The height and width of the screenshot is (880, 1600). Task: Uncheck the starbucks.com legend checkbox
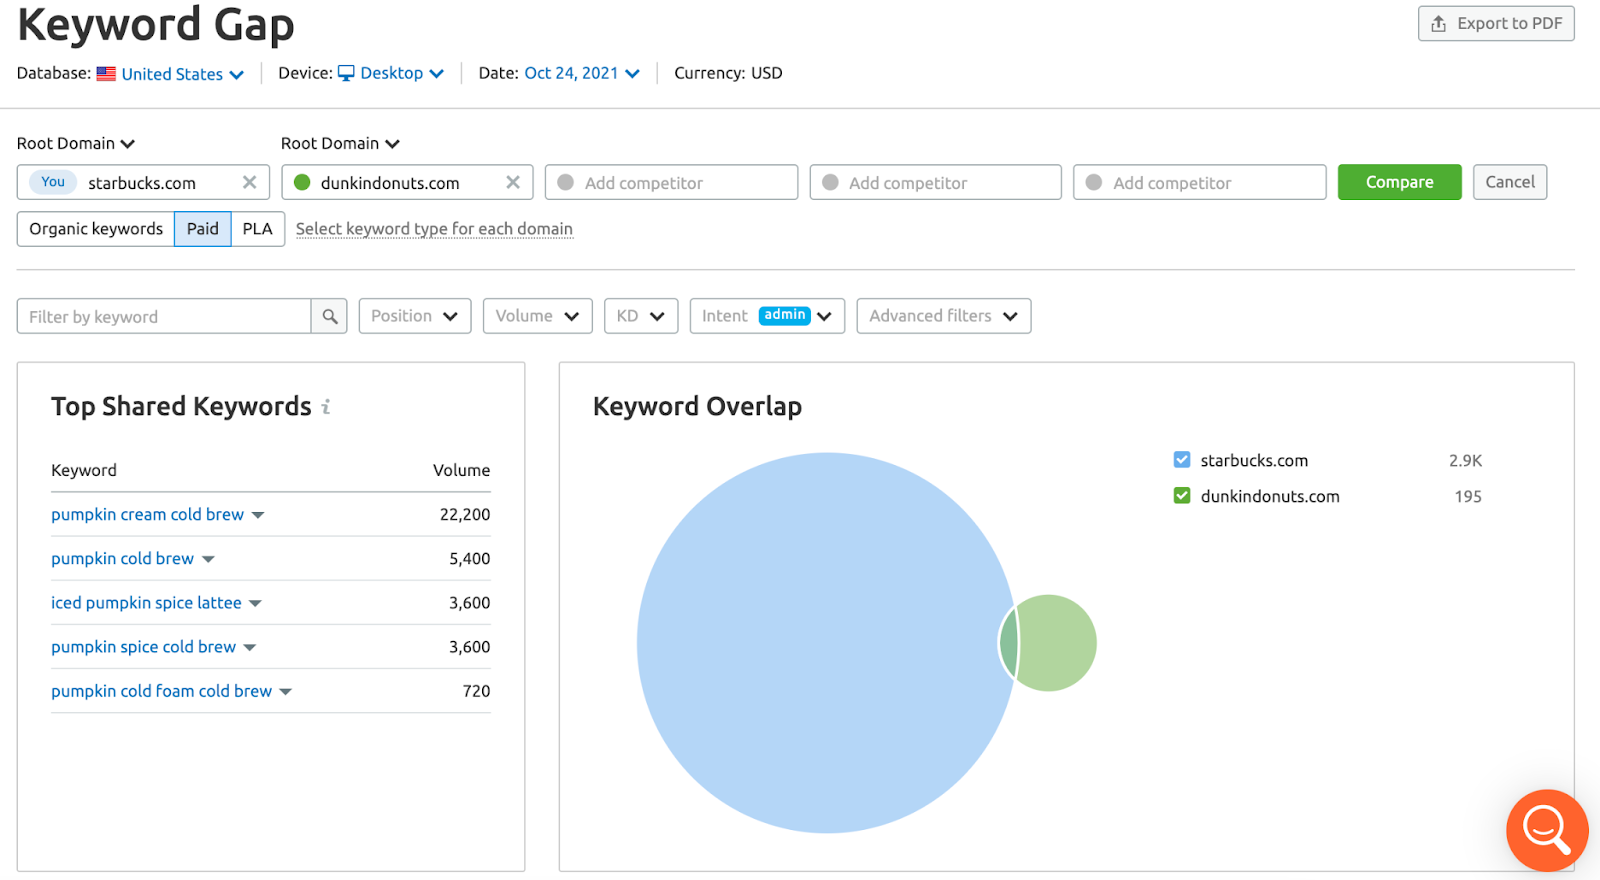click(x=1182, y=459)
